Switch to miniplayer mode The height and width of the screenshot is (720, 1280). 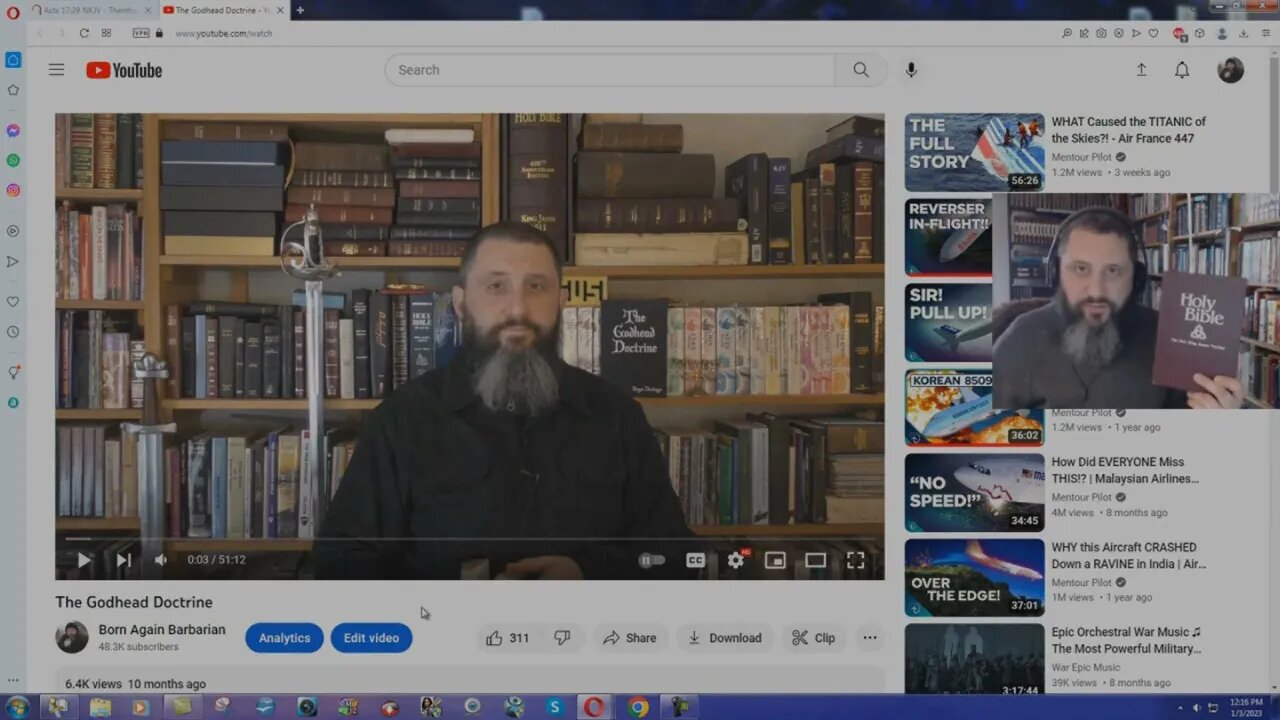tap(775, 560)
